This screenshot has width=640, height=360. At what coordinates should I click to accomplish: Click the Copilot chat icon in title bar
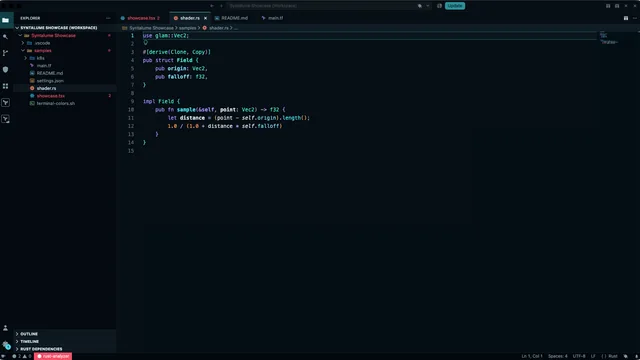[420, 6]
